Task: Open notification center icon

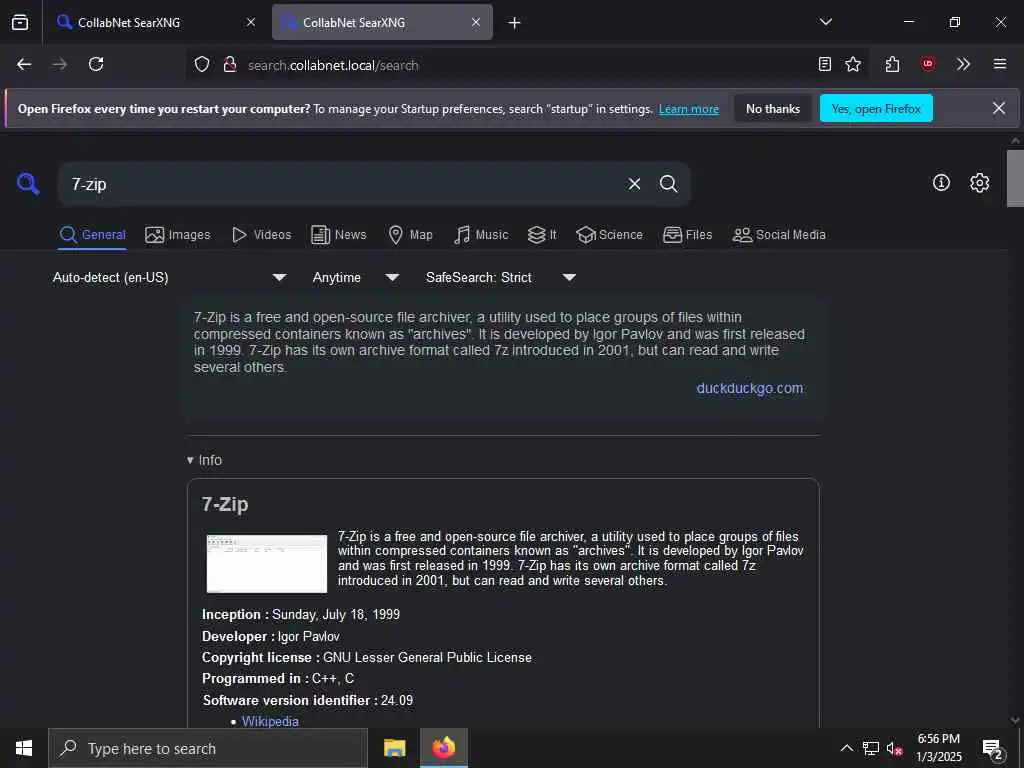Action: [993, 748]
